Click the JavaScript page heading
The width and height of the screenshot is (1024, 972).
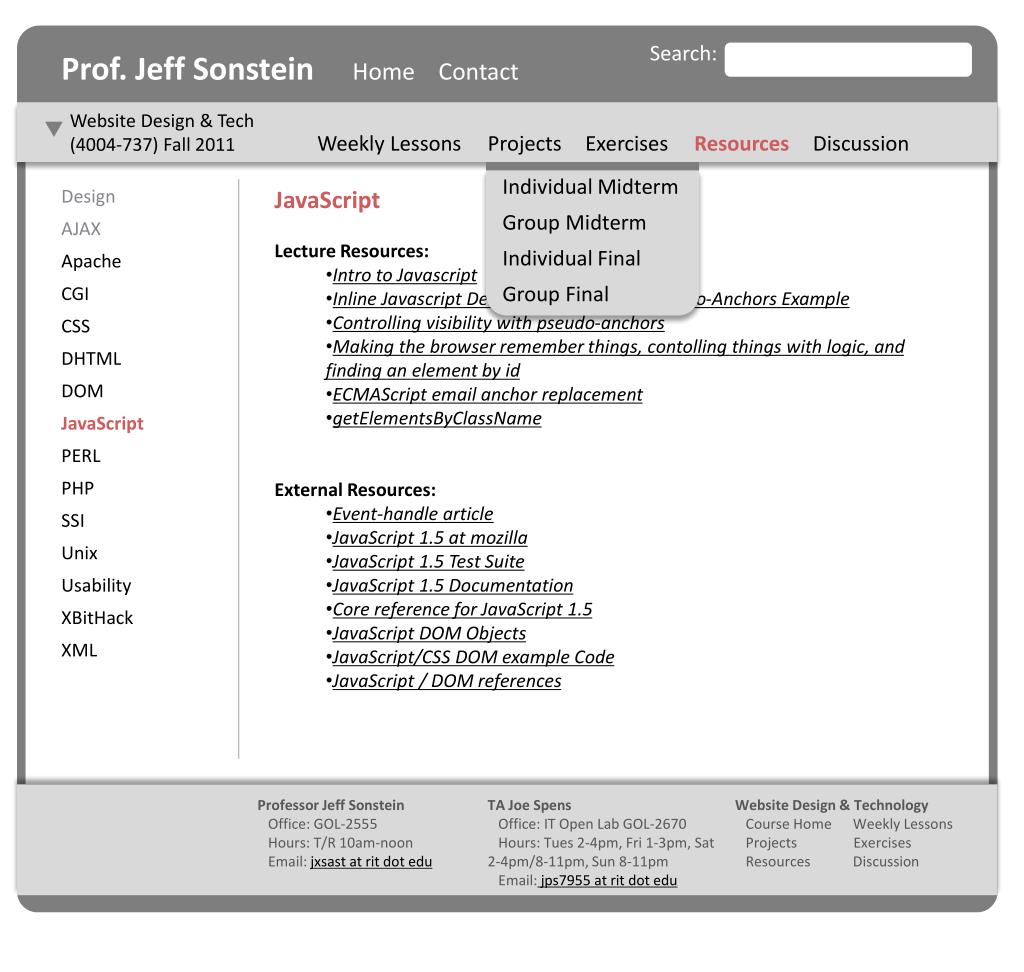[x=327, y=201]
